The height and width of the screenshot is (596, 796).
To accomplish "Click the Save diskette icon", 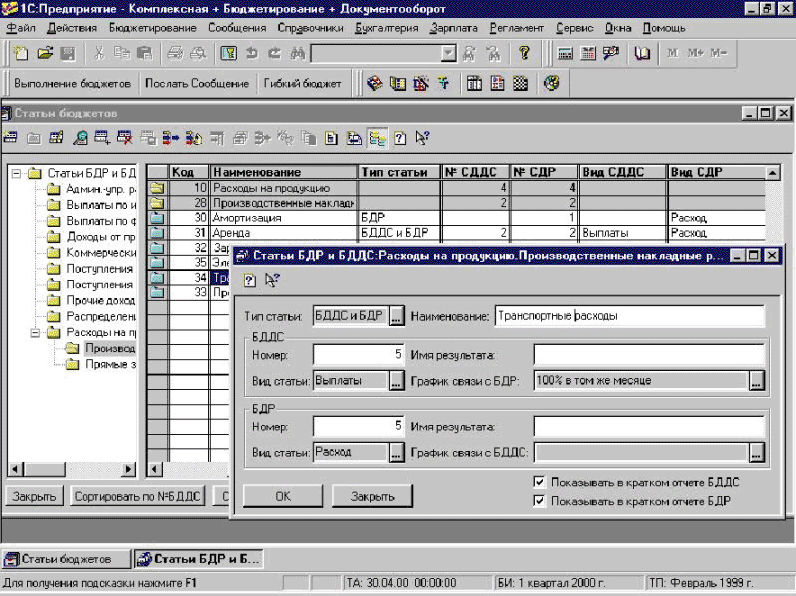I will coord(68,53).
